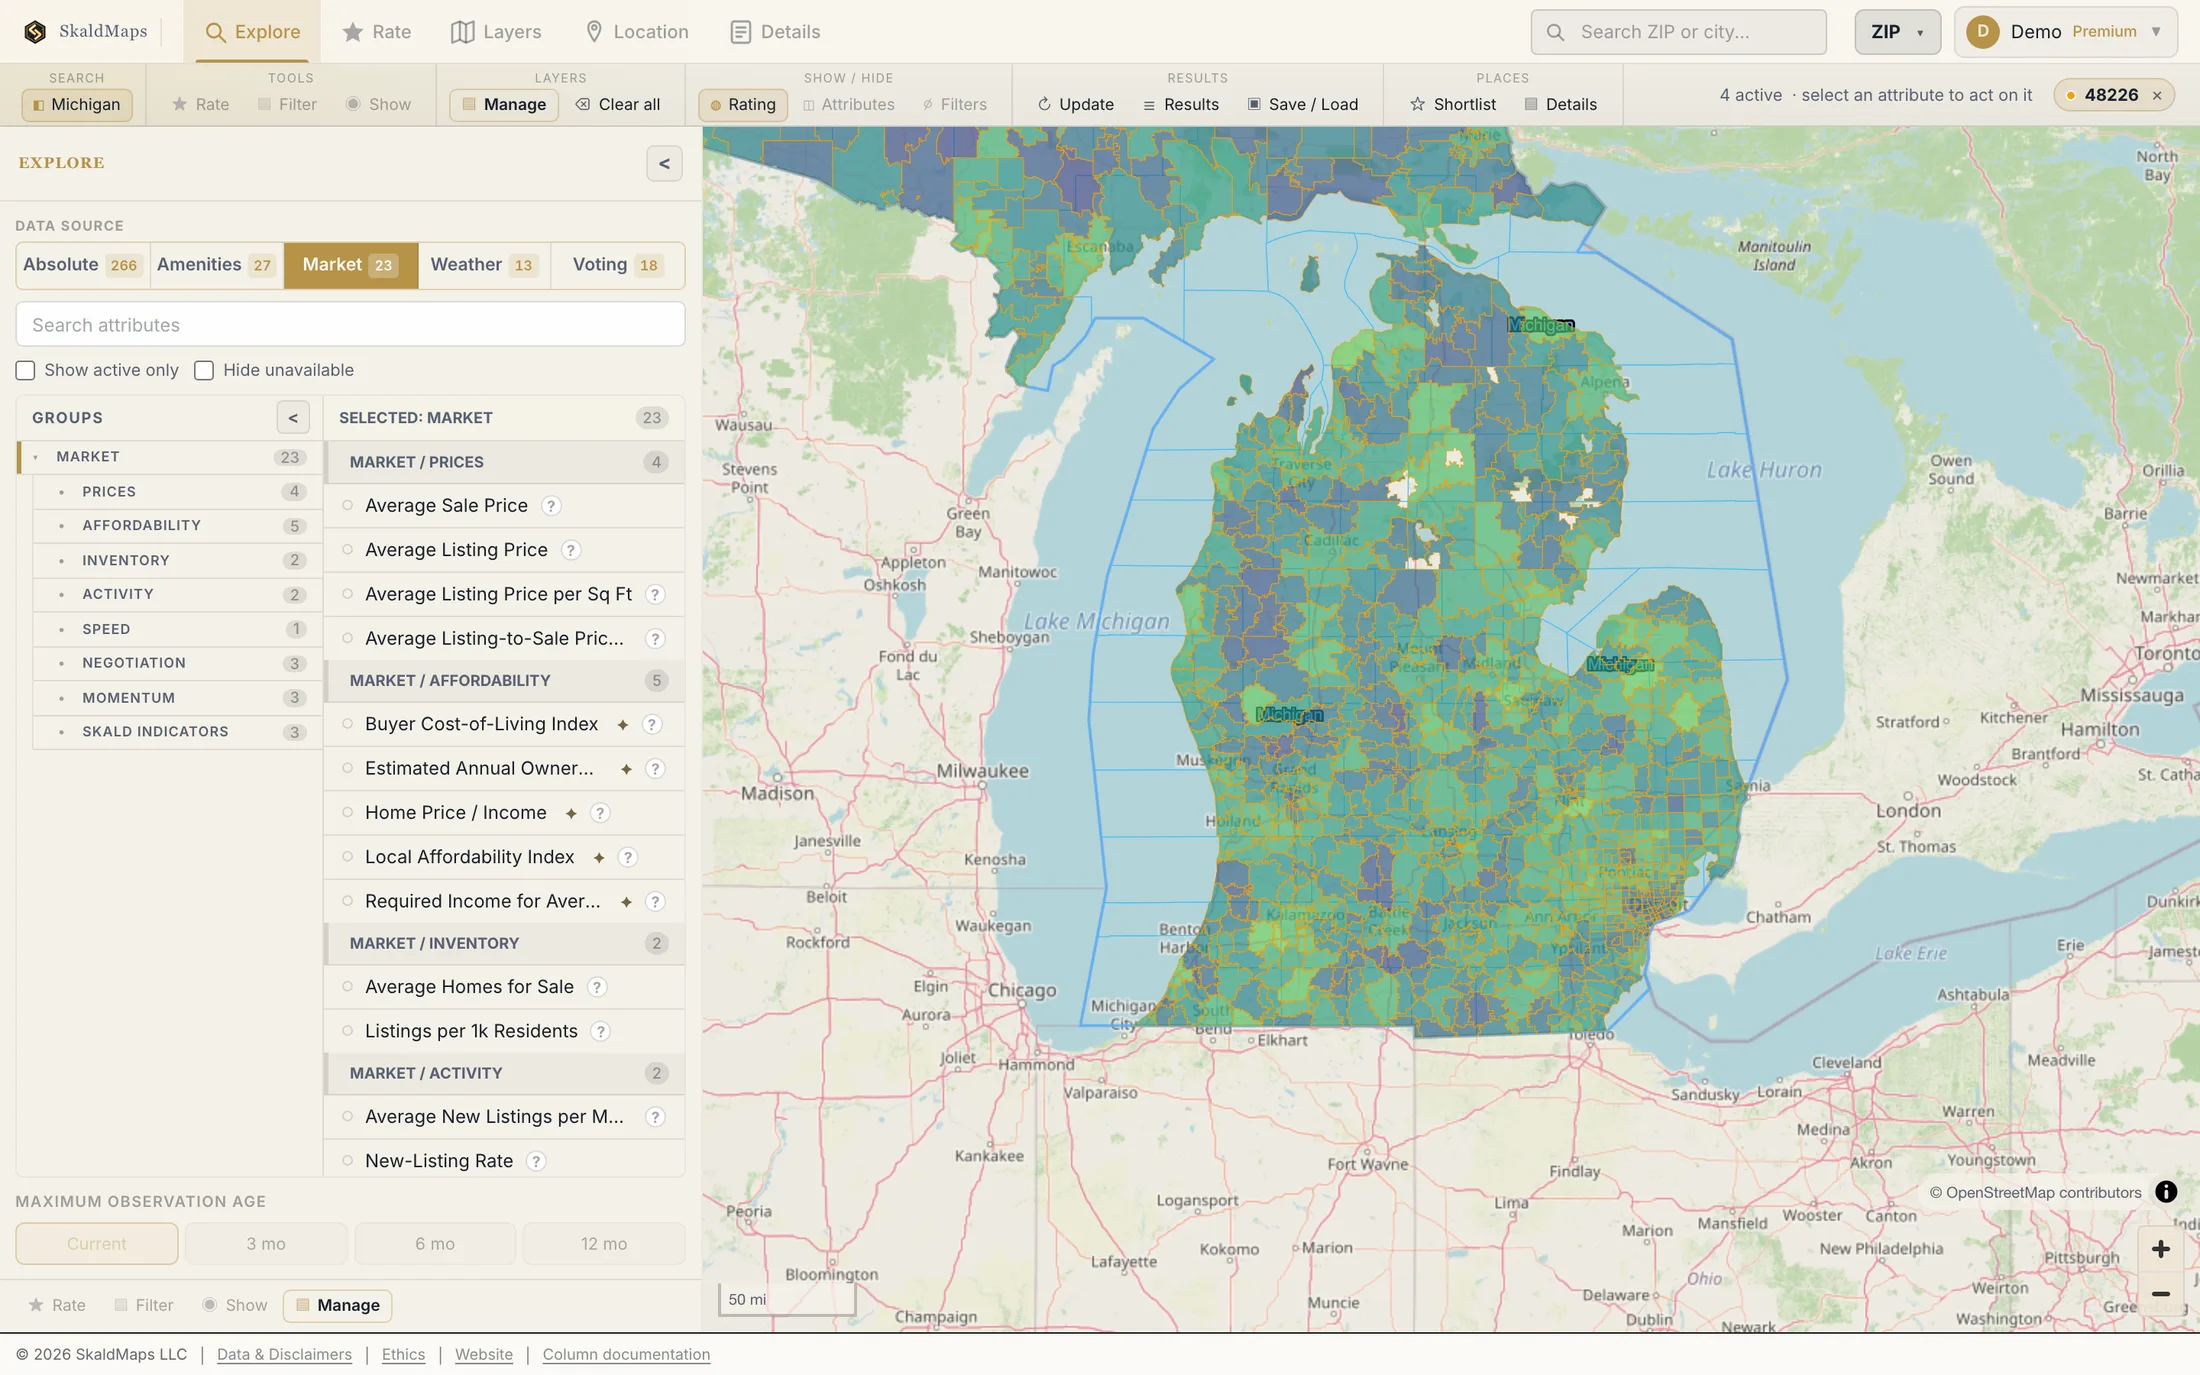Select the Weather data source tab
The height and width of the screenshot is (1375, 2200).
point(484,265)
